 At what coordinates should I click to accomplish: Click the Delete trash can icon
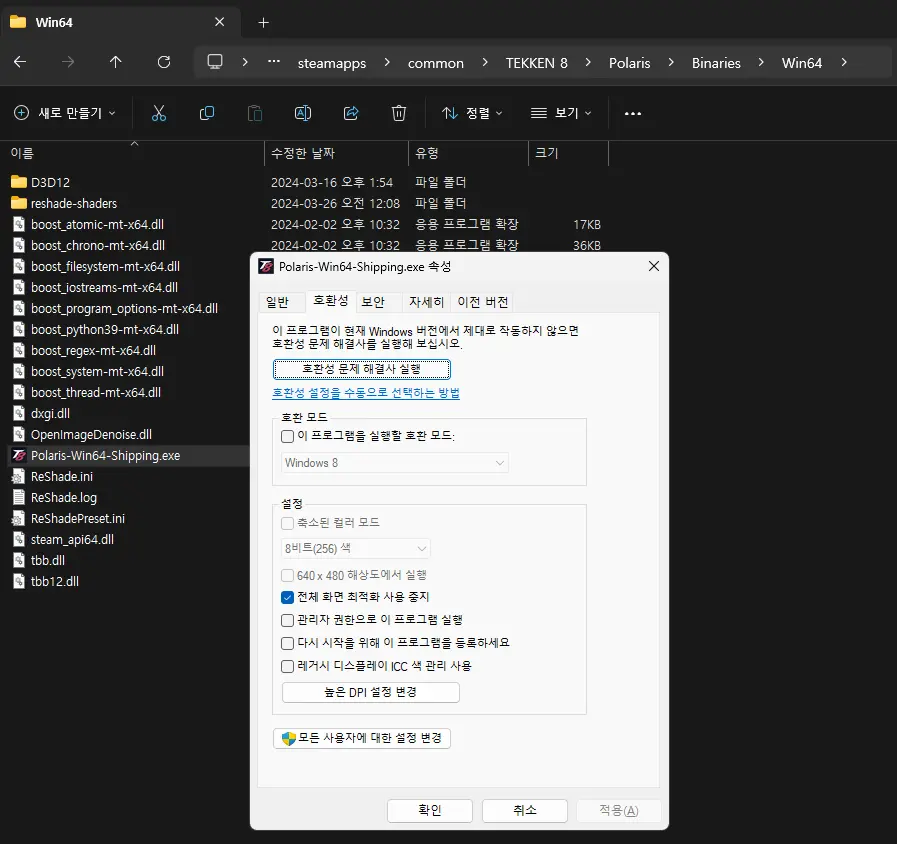pyautogui.click(x=399, y=113)
